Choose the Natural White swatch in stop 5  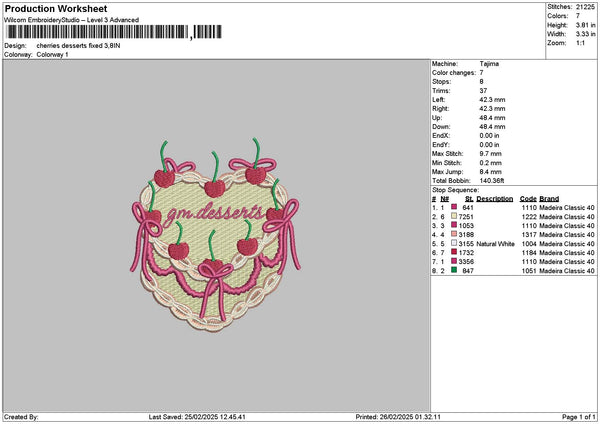[454, 242]
